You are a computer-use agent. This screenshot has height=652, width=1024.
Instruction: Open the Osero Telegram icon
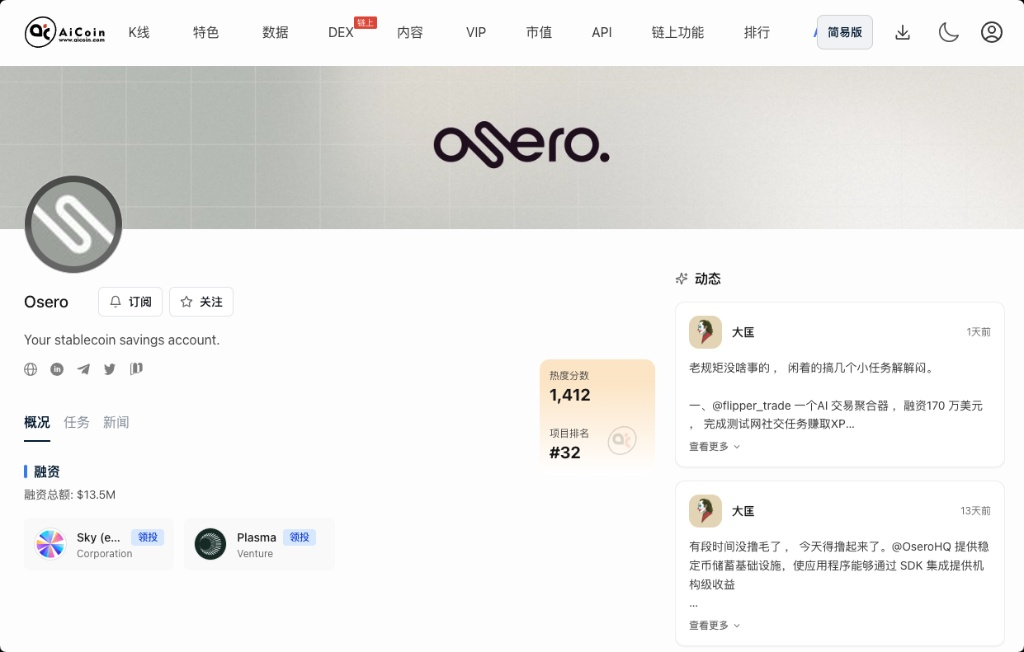(83, 369)
